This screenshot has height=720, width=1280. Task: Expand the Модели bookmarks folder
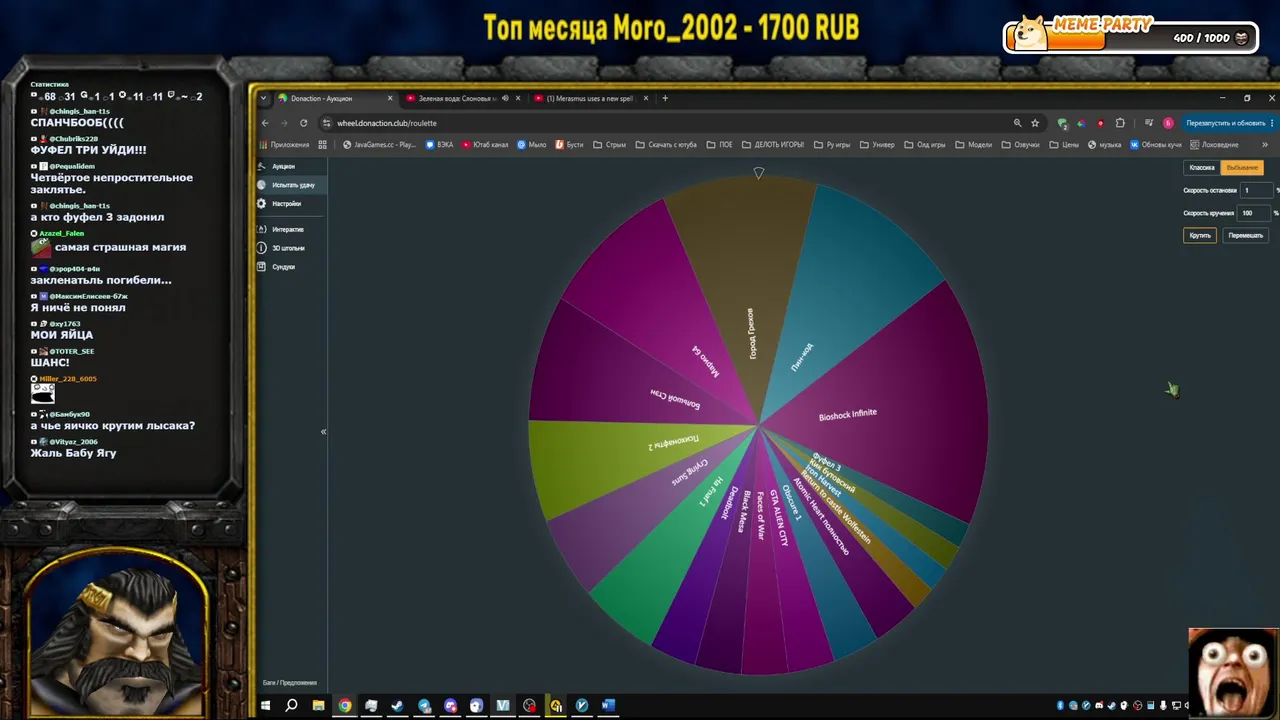(x=974, y=145)
